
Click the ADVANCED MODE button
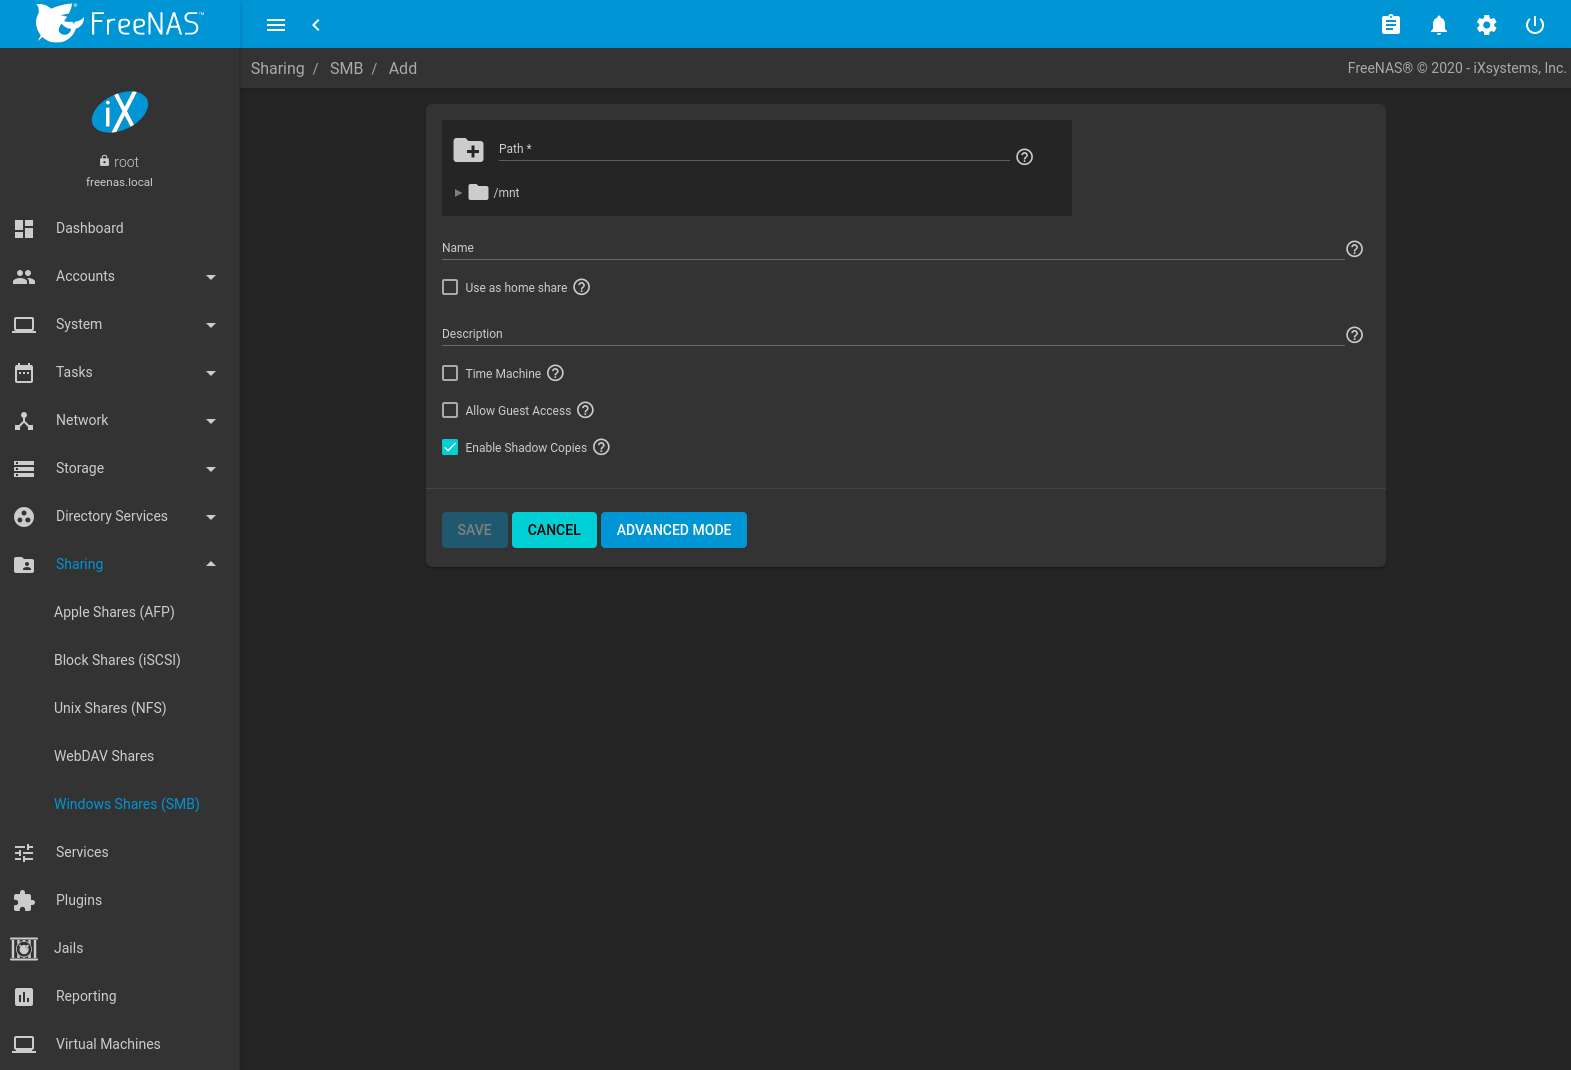673,530
